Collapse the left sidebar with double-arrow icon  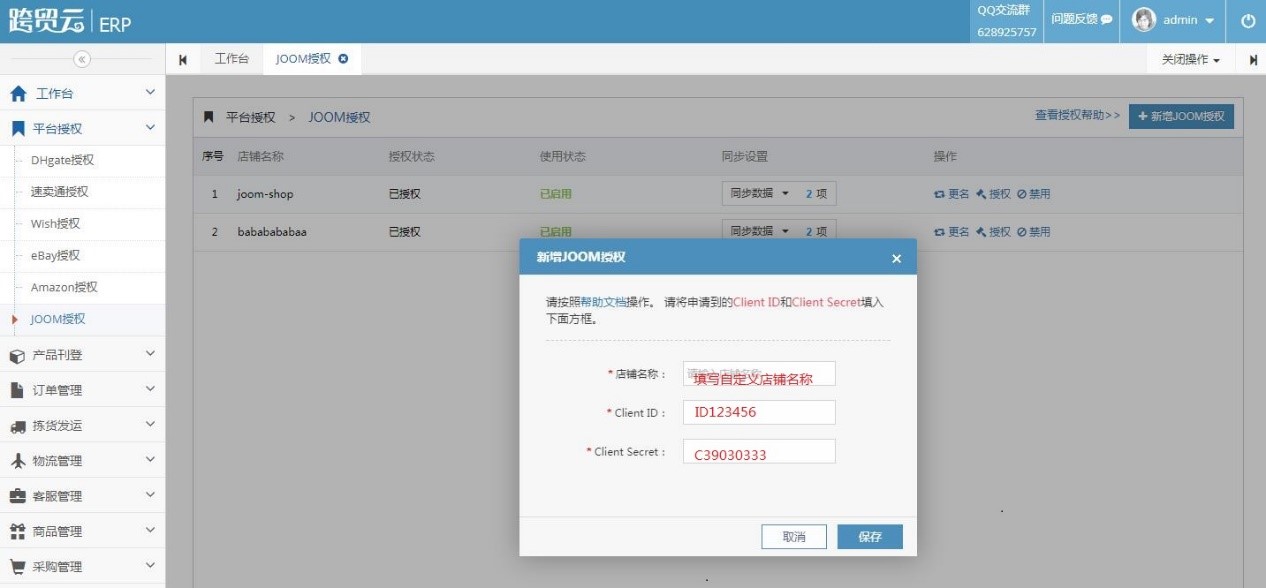[x=82, y=59]
